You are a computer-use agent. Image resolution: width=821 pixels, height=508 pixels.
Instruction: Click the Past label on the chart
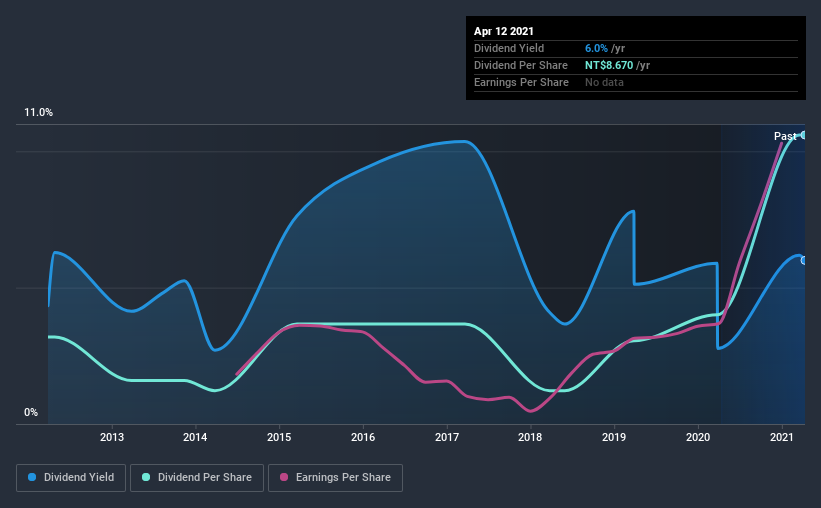click(785, 136)
